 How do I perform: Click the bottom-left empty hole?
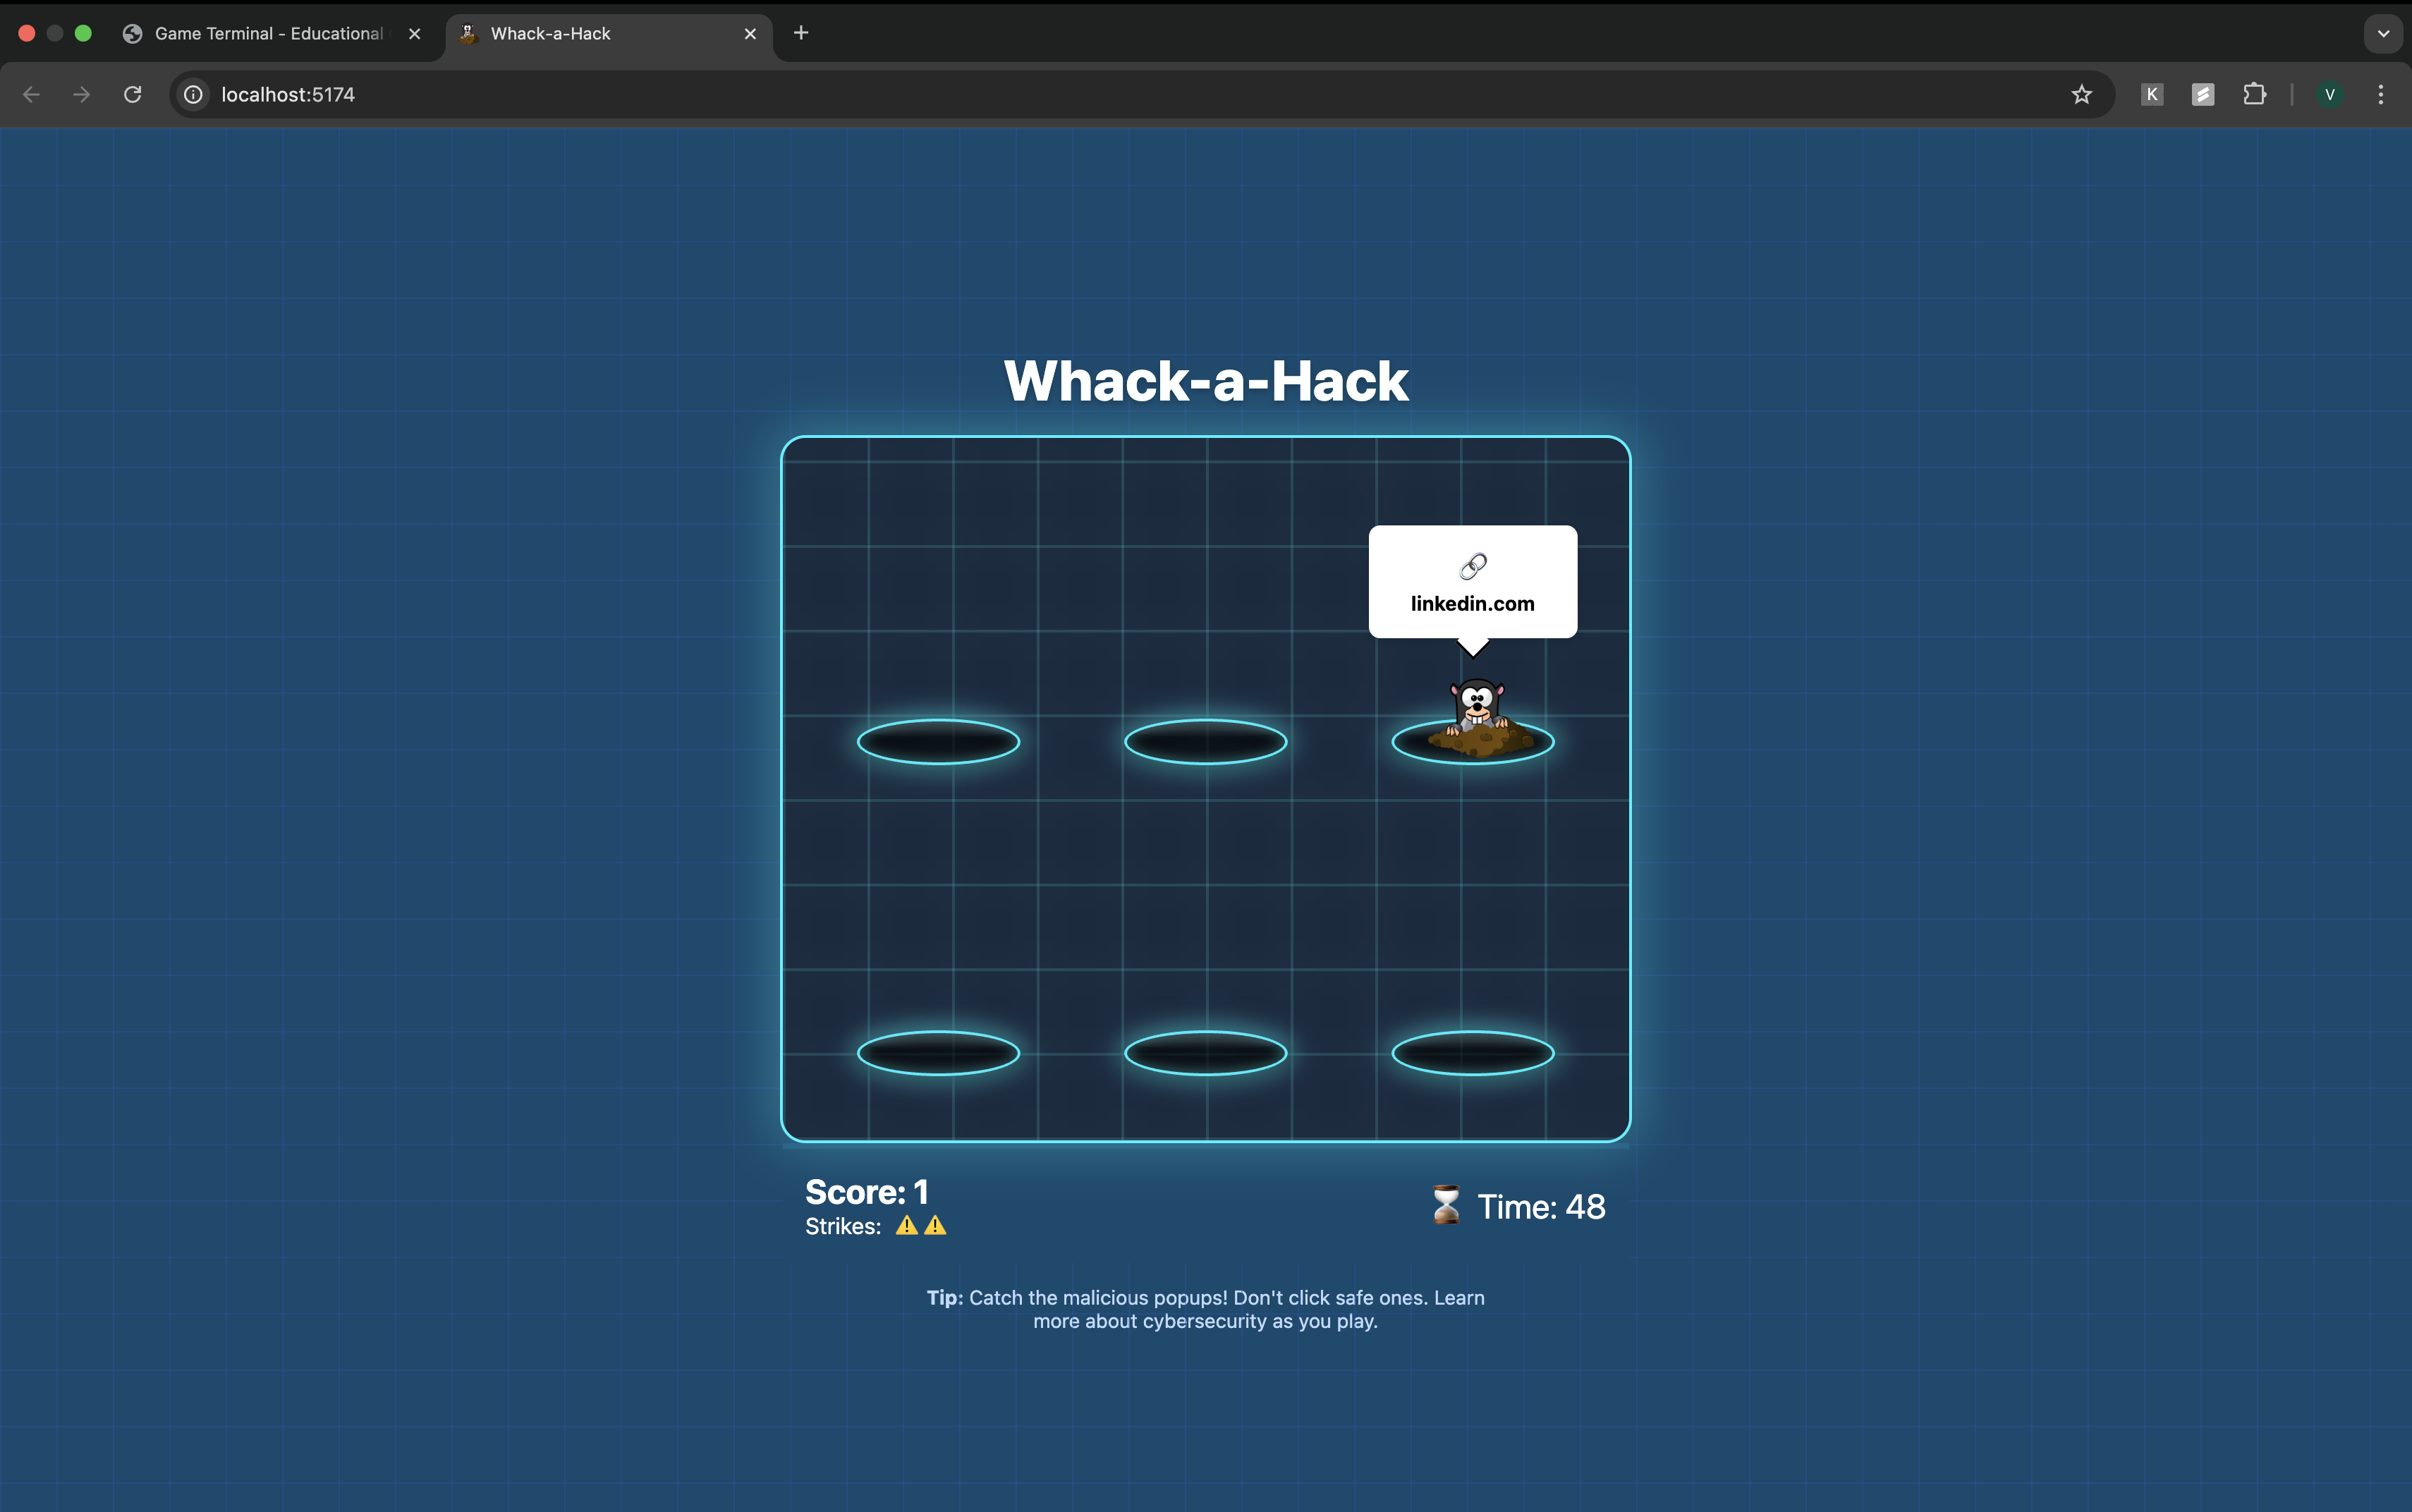click(x=938, y=1053)
